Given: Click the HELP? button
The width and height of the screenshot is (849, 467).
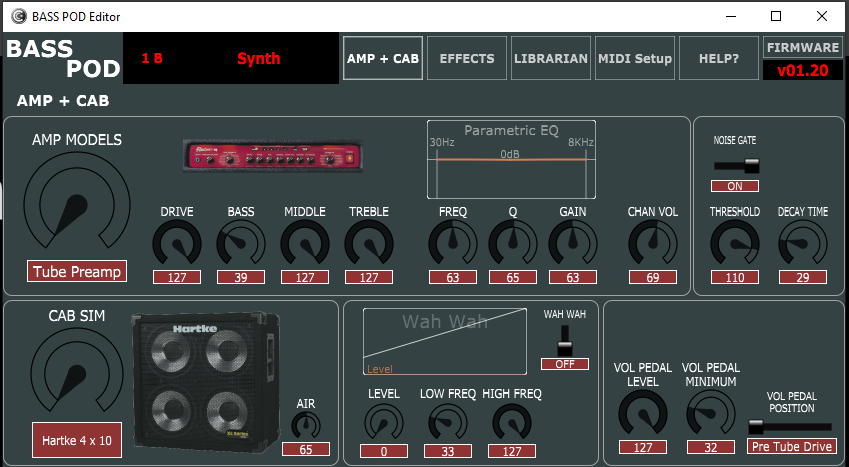Looking at the screenshot, I should [x=719, y=58].
